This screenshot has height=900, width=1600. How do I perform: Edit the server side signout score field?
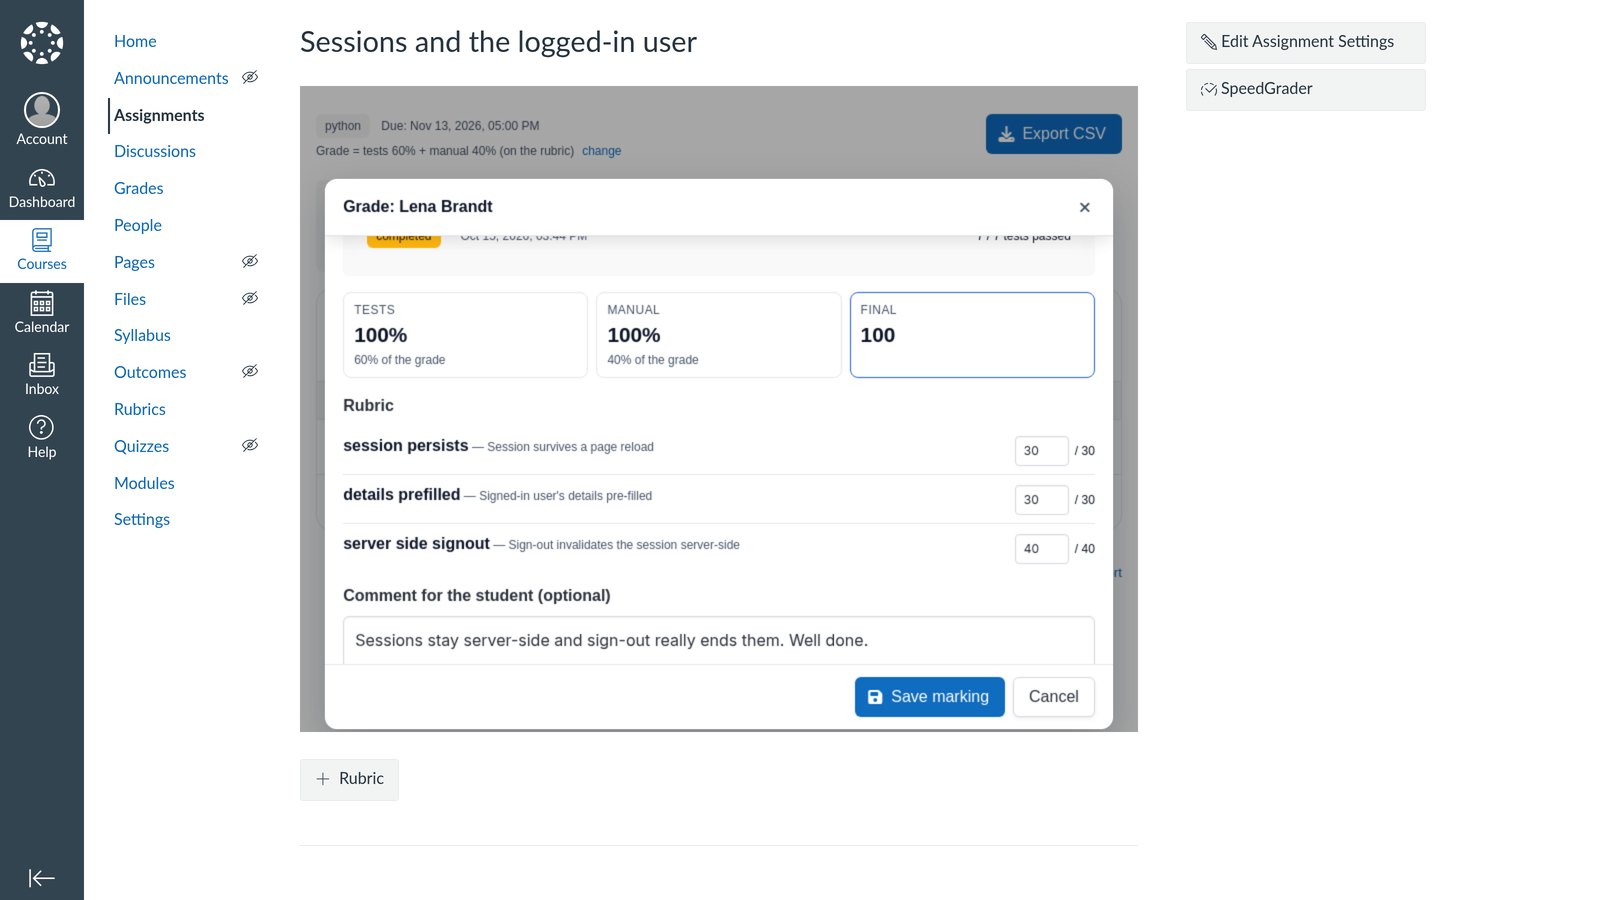(1041, 549)
